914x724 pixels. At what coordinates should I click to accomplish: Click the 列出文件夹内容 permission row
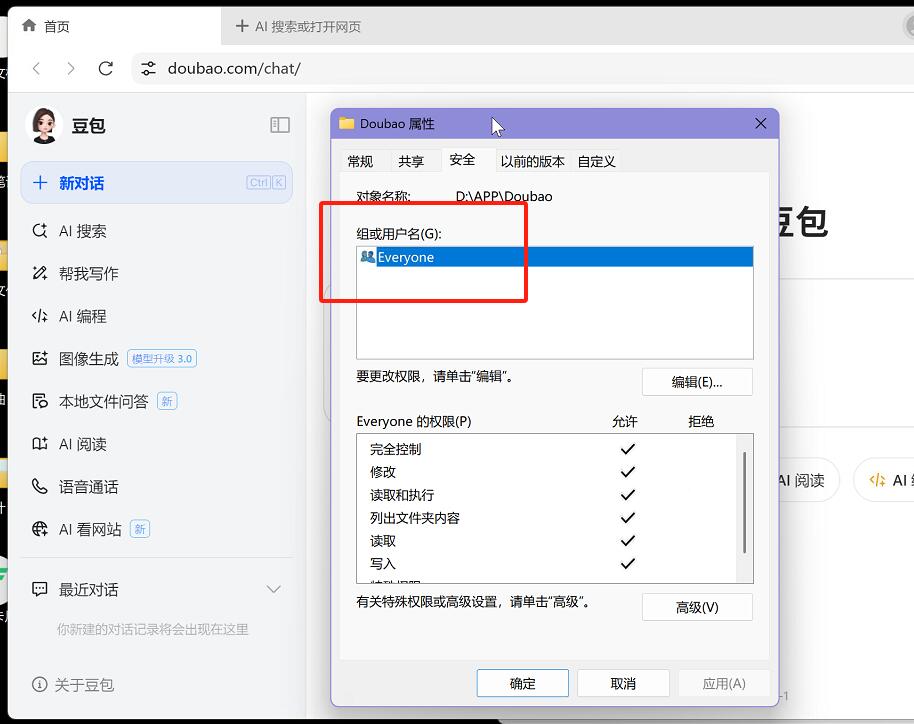546,518
